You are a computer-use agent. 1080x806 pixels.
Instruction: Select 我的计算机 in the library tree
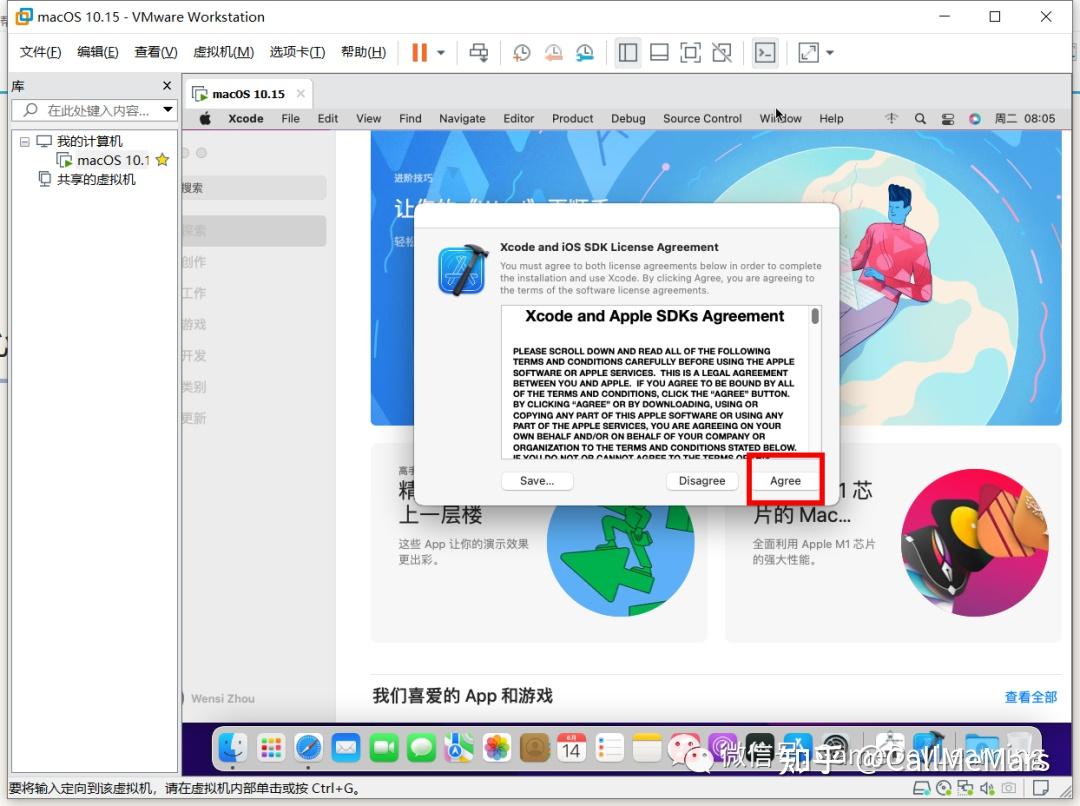click(89, 141)
